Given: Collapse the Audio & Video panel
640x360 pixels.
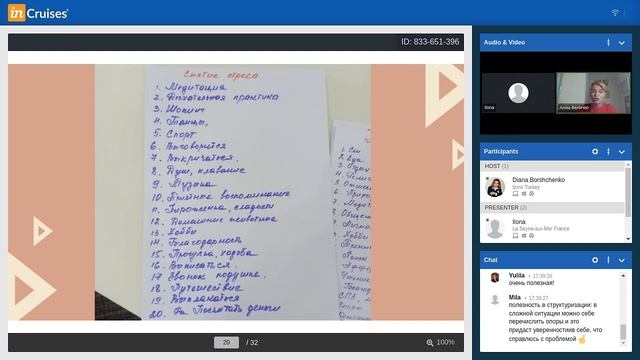Looking at the screenshot, I should pyautogui.click(x=622, y=42).
